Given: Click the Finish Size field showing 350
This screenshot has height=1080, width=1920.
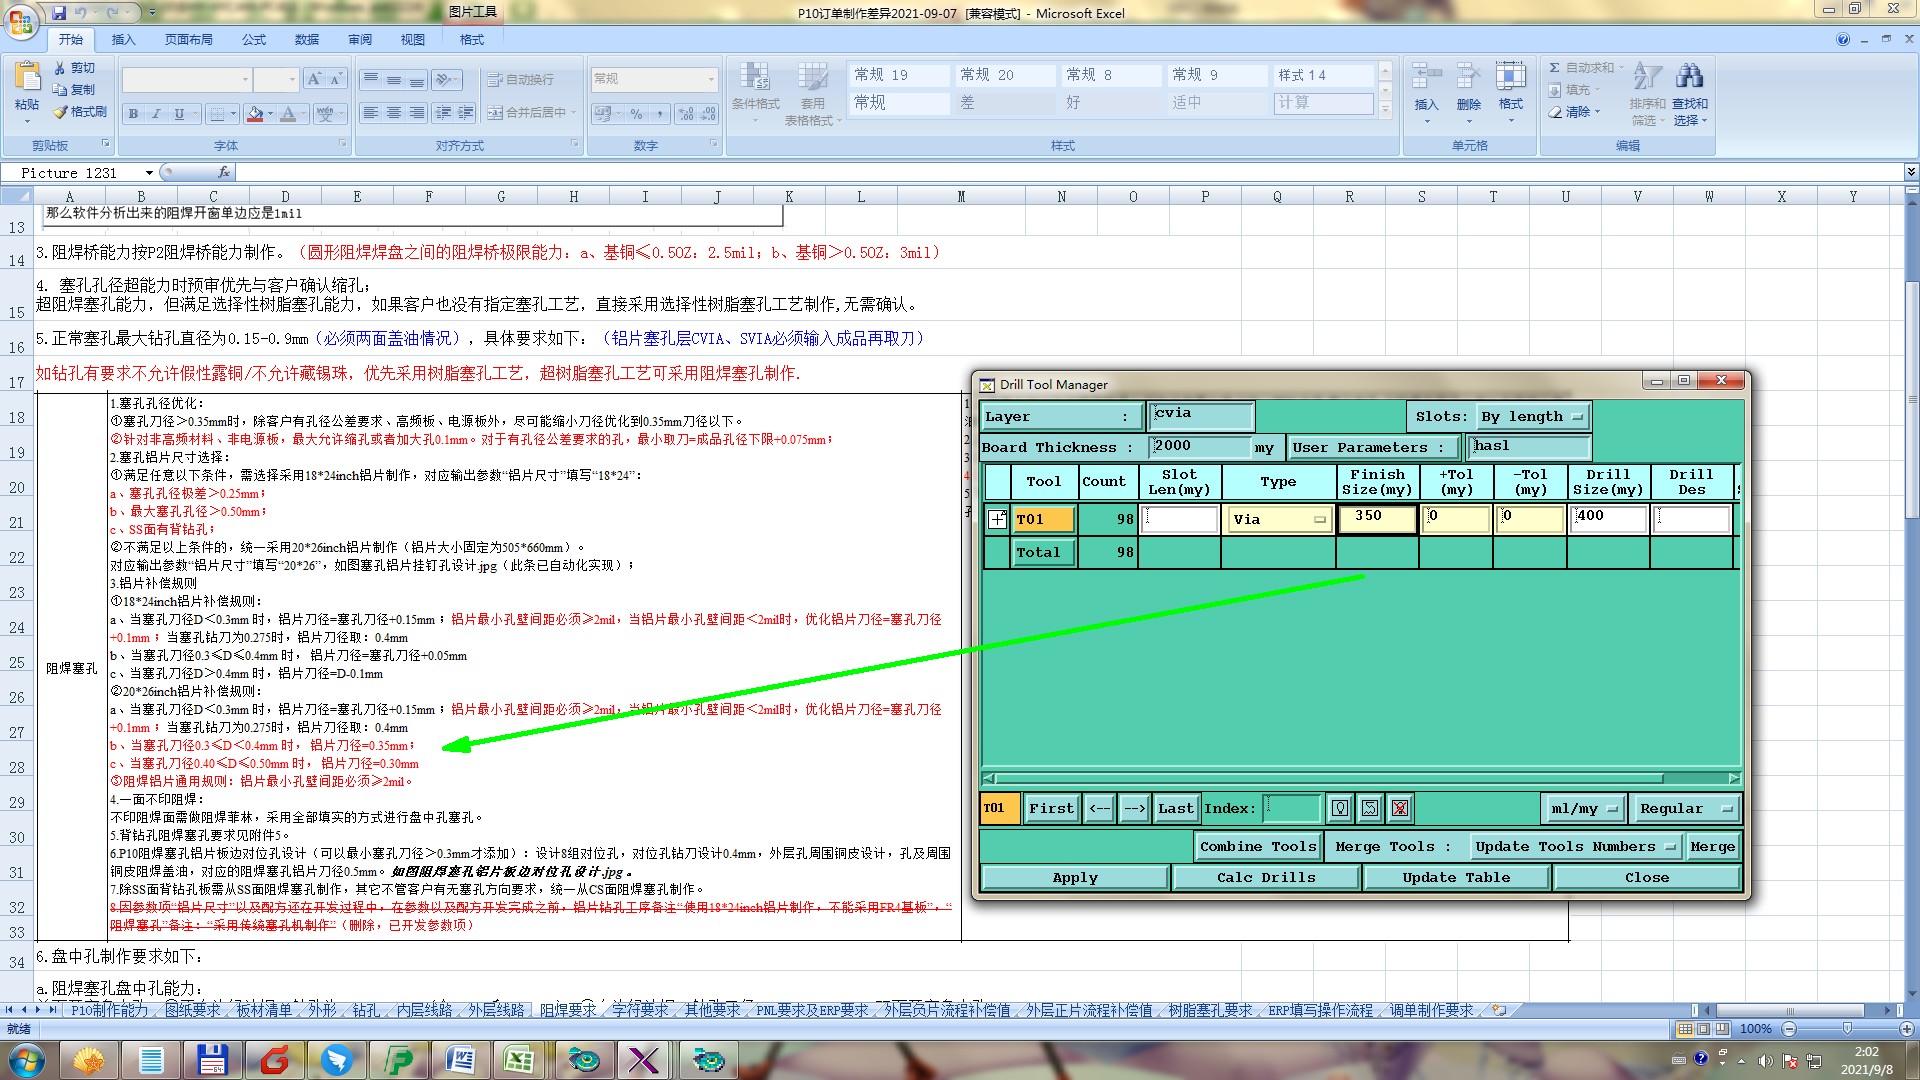Looking at the screenshot, I should 1376,518.
